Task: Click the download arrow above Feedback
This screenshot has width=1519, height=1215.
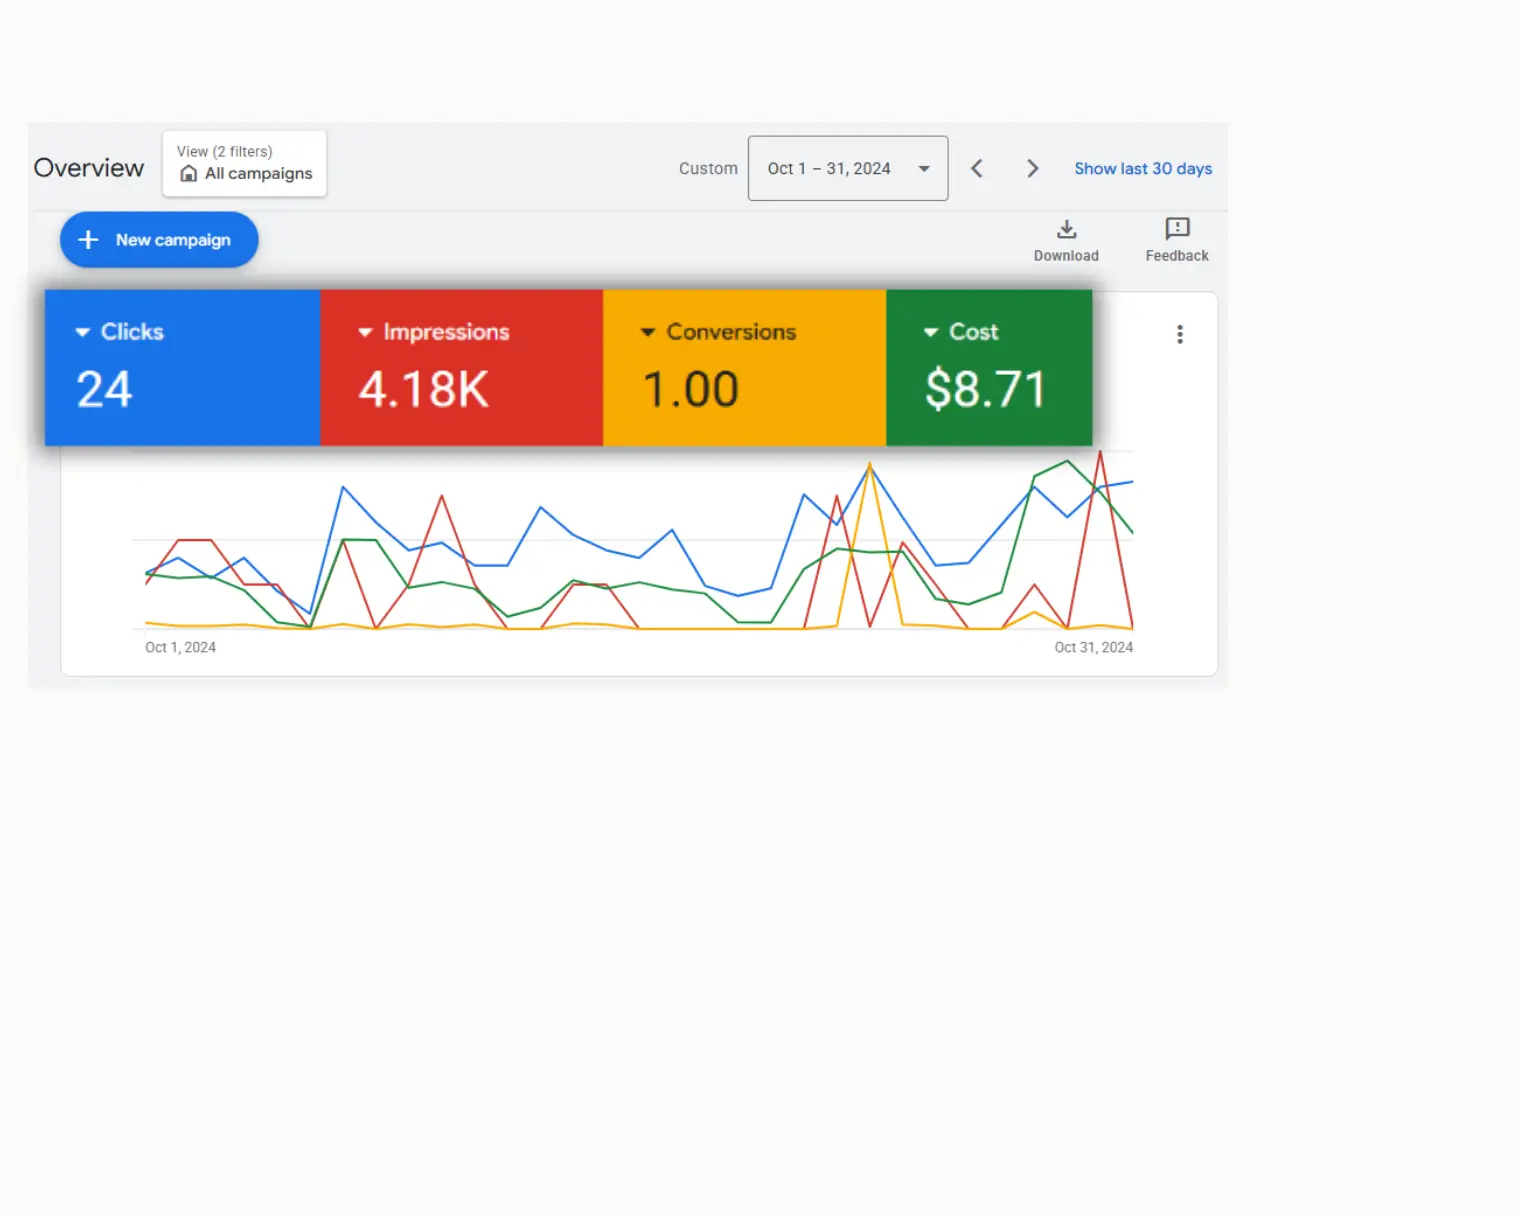Action: pos(1066,228)
